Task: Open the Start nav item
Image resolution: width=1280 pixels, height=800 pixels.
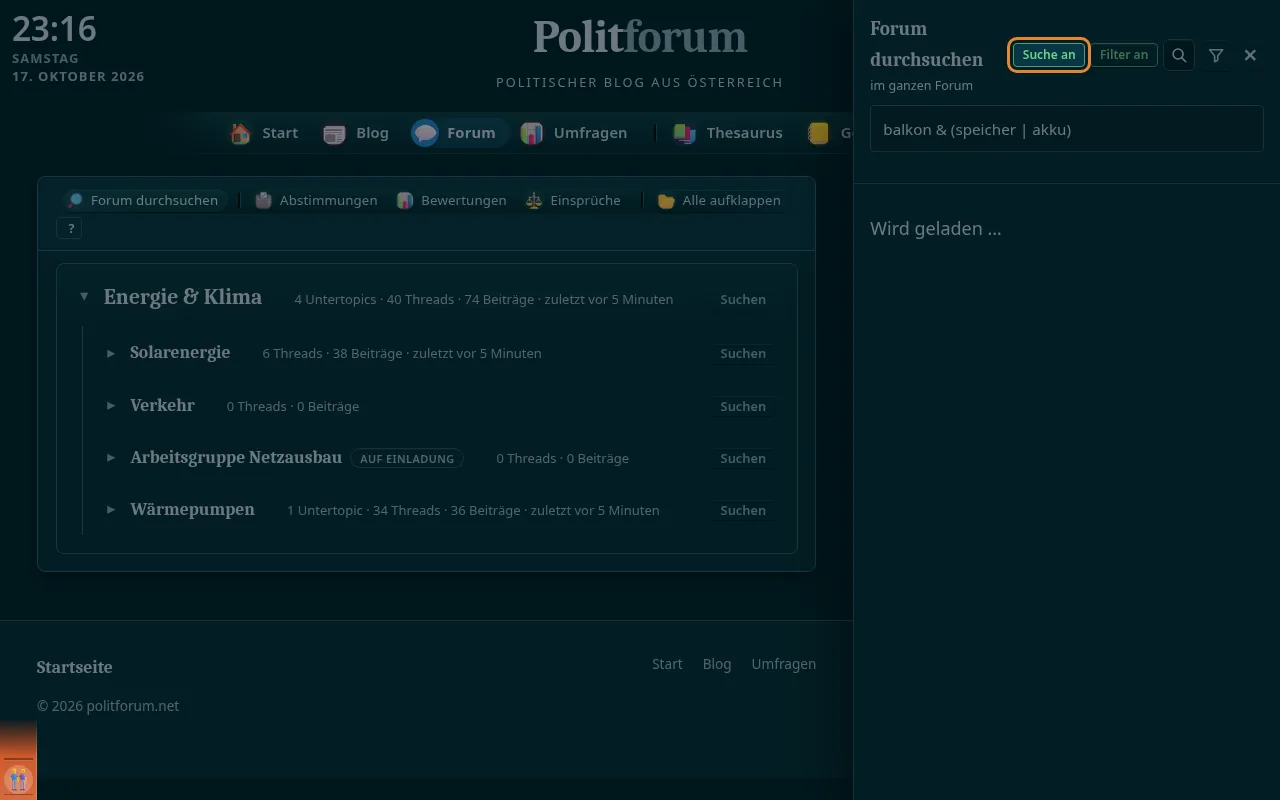Action: coord(264,133)
